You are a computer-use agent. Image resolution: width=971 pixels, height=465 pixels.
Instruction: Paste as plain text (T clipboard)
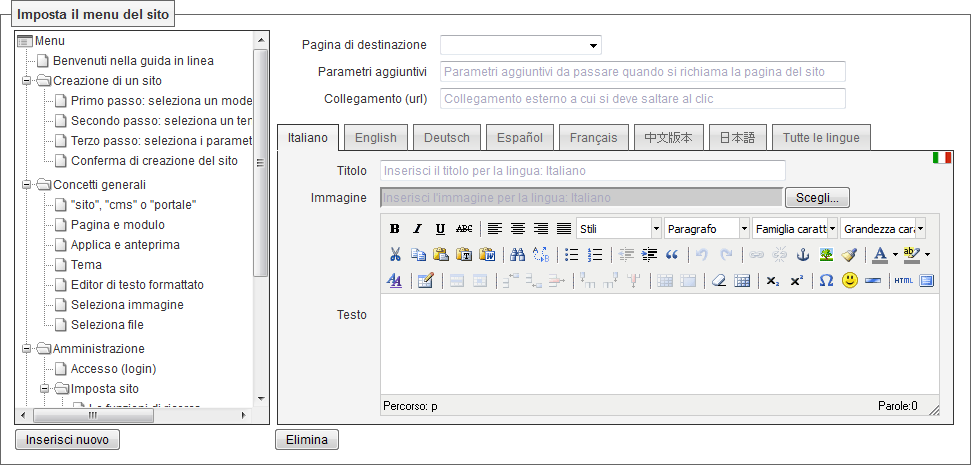(464, 254)
